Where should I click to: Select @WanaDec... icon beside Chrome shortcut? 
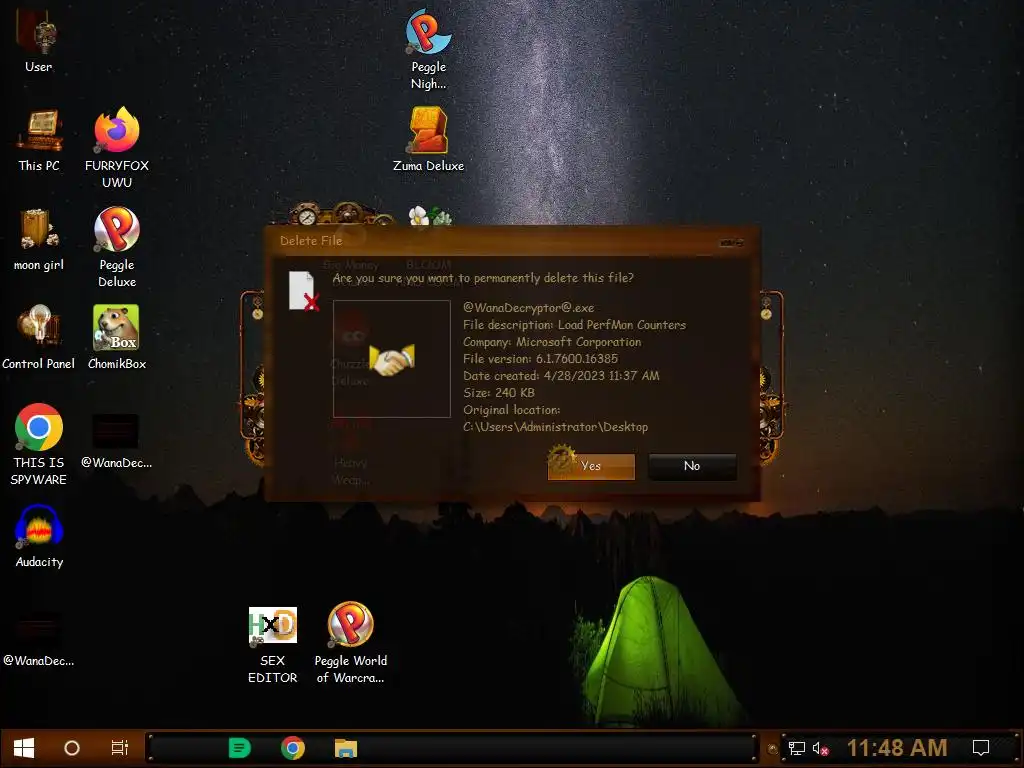click(116, 441)
